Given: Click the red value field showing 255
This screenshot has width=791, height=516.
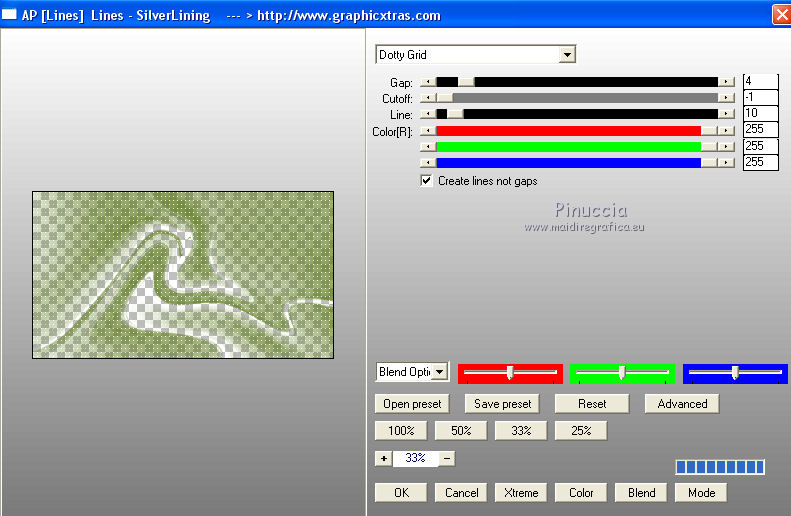Looking at the screenshot, I should [761, 130].
